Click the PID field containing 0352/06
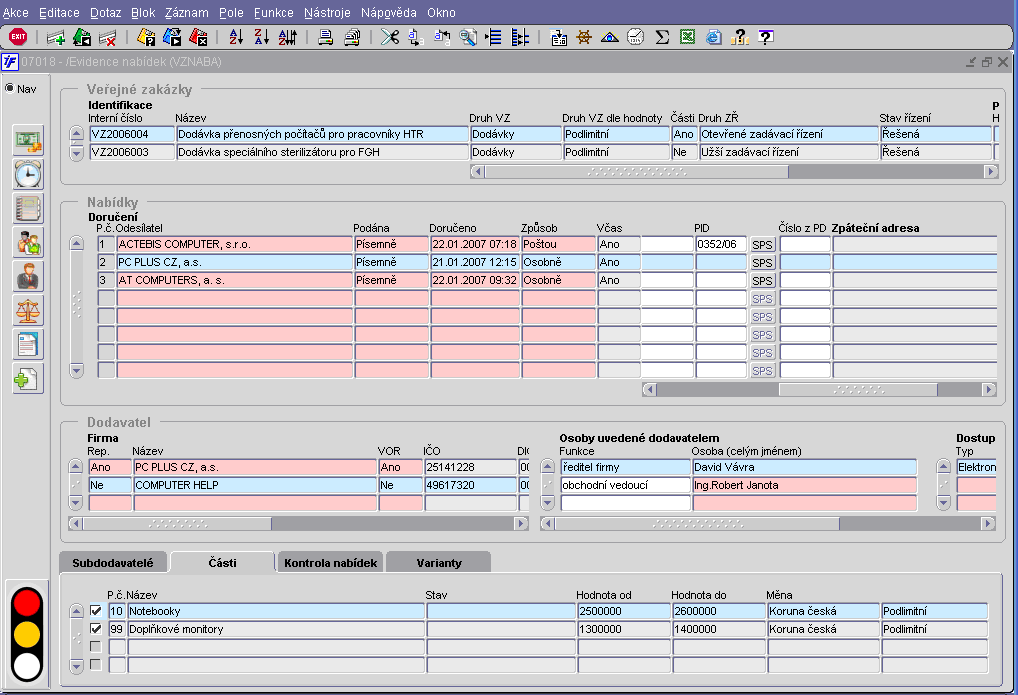The image size is (1018, 695). (721, 244)
